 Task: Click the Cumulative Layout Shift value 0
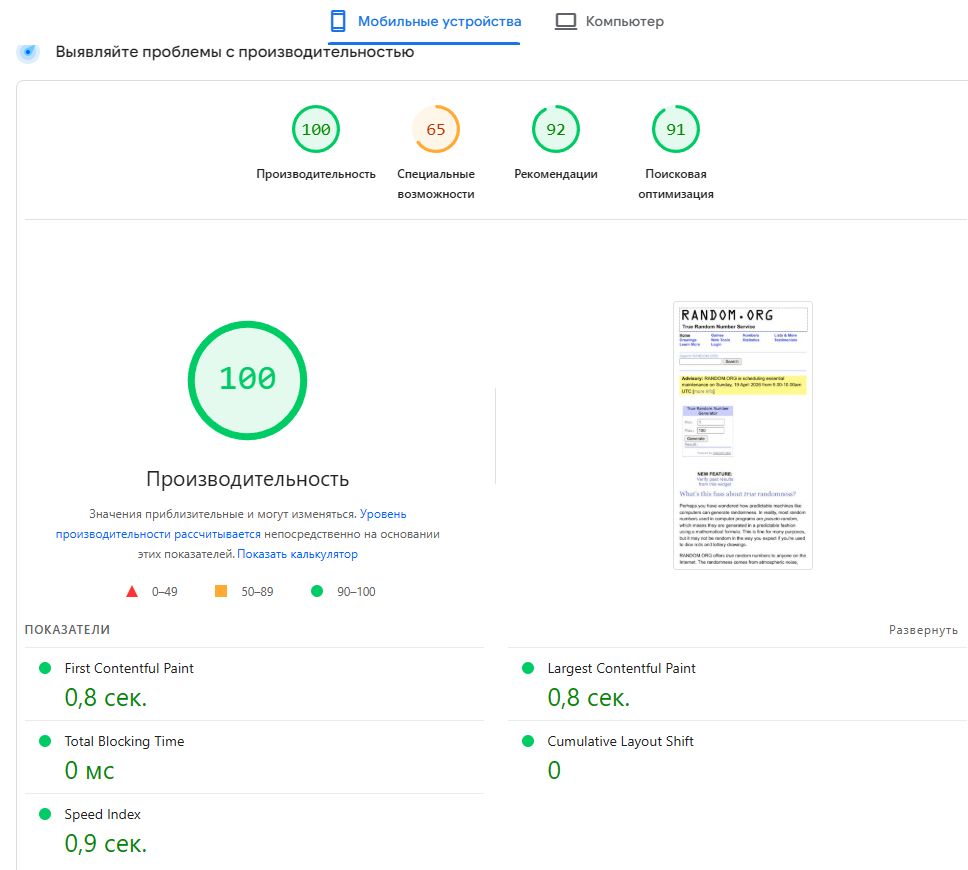coord(554,771)
